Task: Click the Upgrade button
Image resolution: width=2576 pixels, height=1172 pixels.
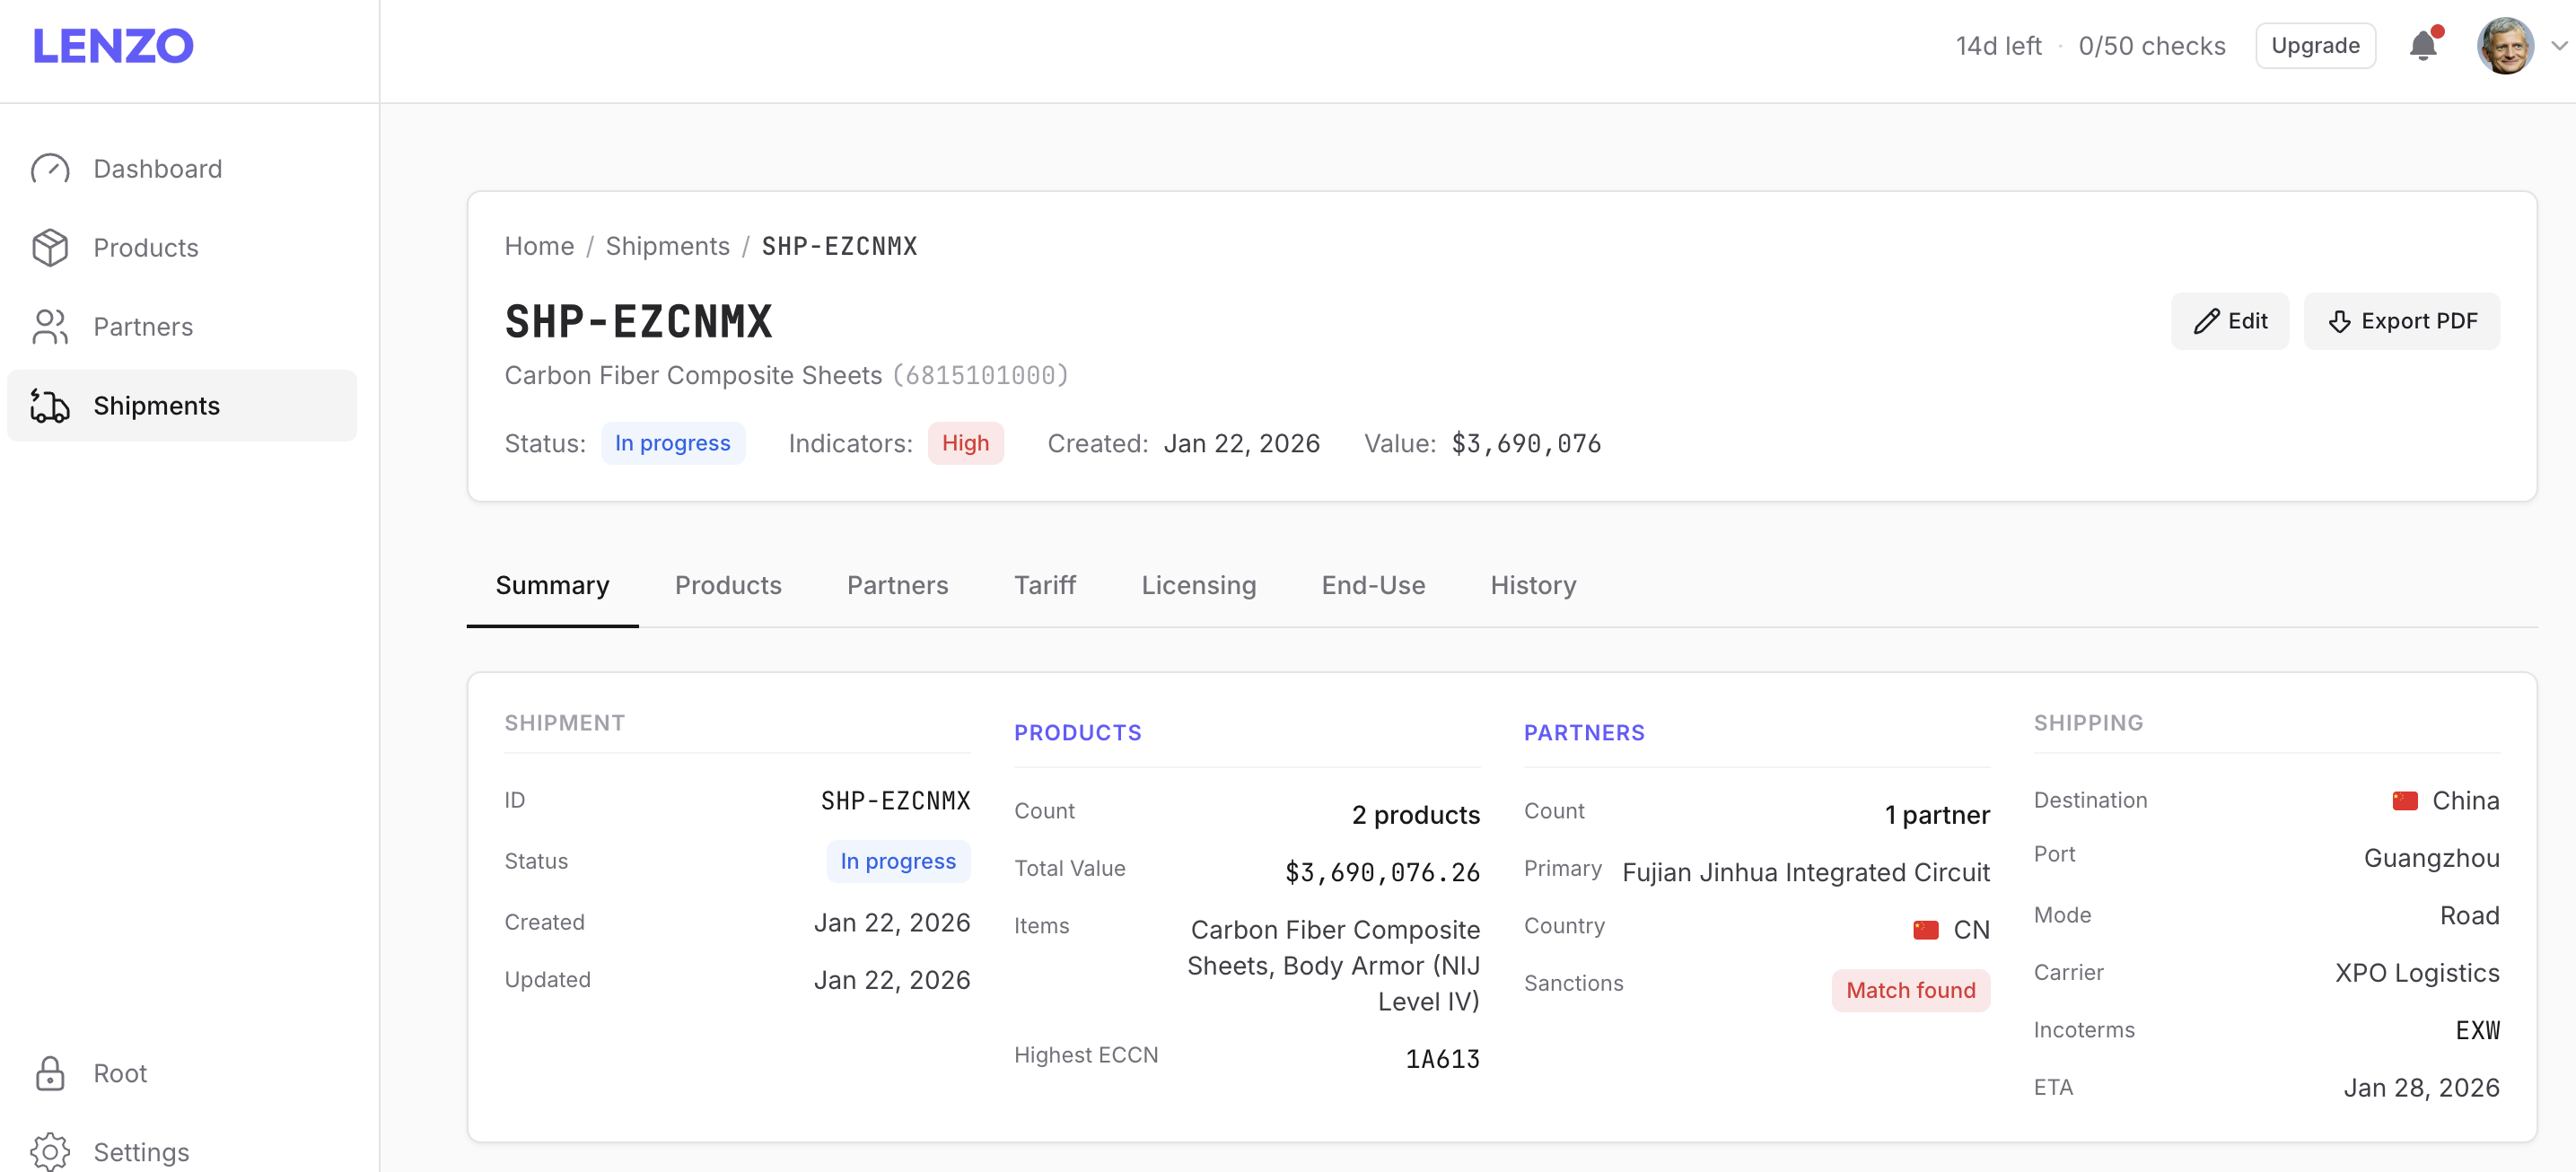Action: (2315, 45)
